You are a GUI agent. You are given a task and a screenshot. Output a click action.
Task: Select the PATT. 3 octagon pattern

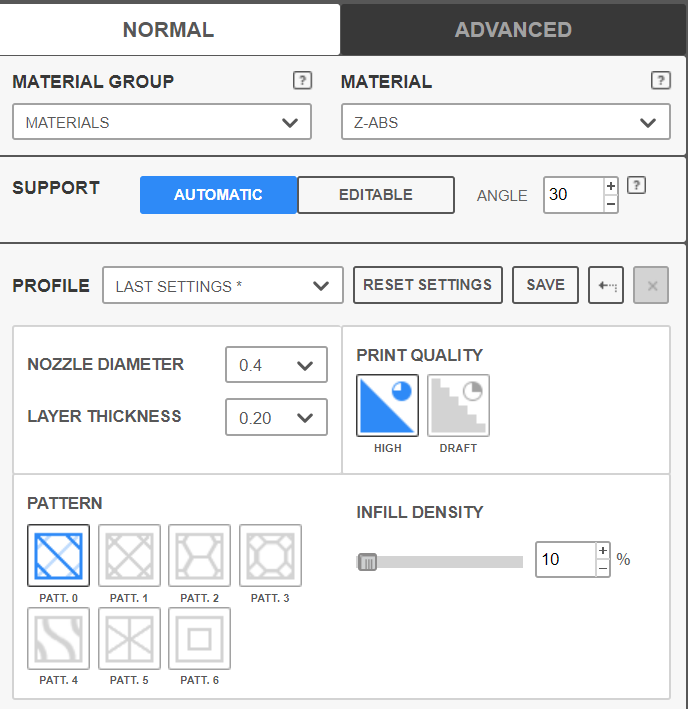(x=270, y=556)
